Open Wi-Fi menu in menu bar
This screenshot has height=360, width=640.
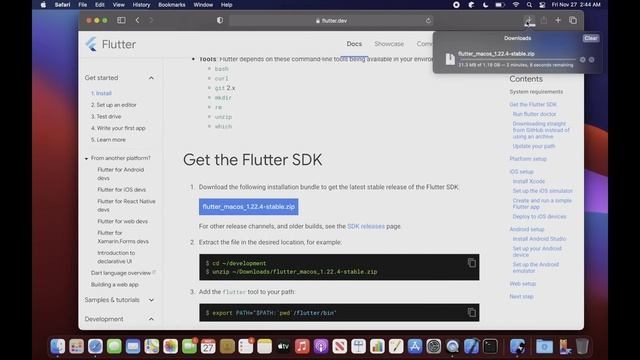[x=516, y=5]
